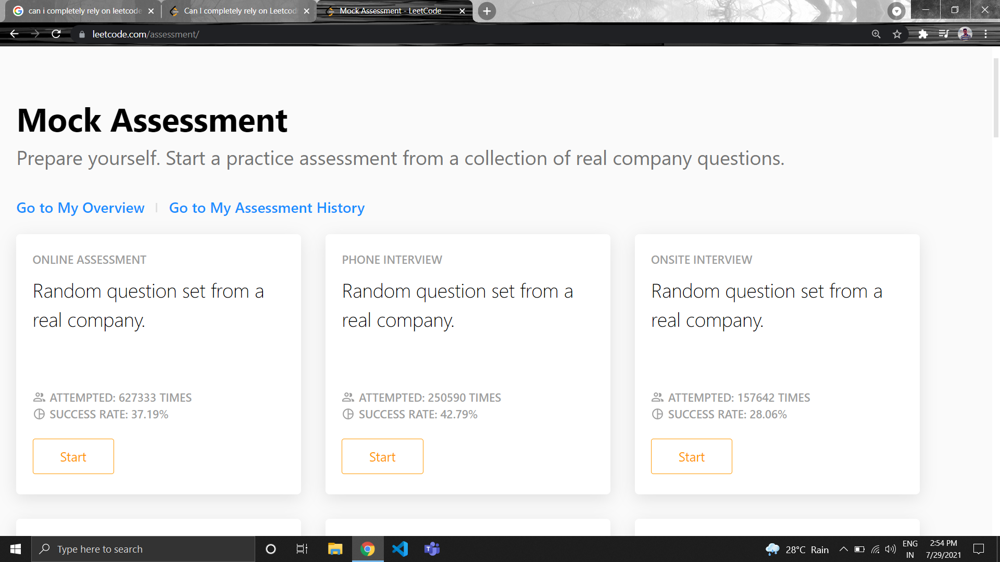Close the second Leetcode question tab
This screenshot has width=1000, height=562.
(x=306, y=11)
